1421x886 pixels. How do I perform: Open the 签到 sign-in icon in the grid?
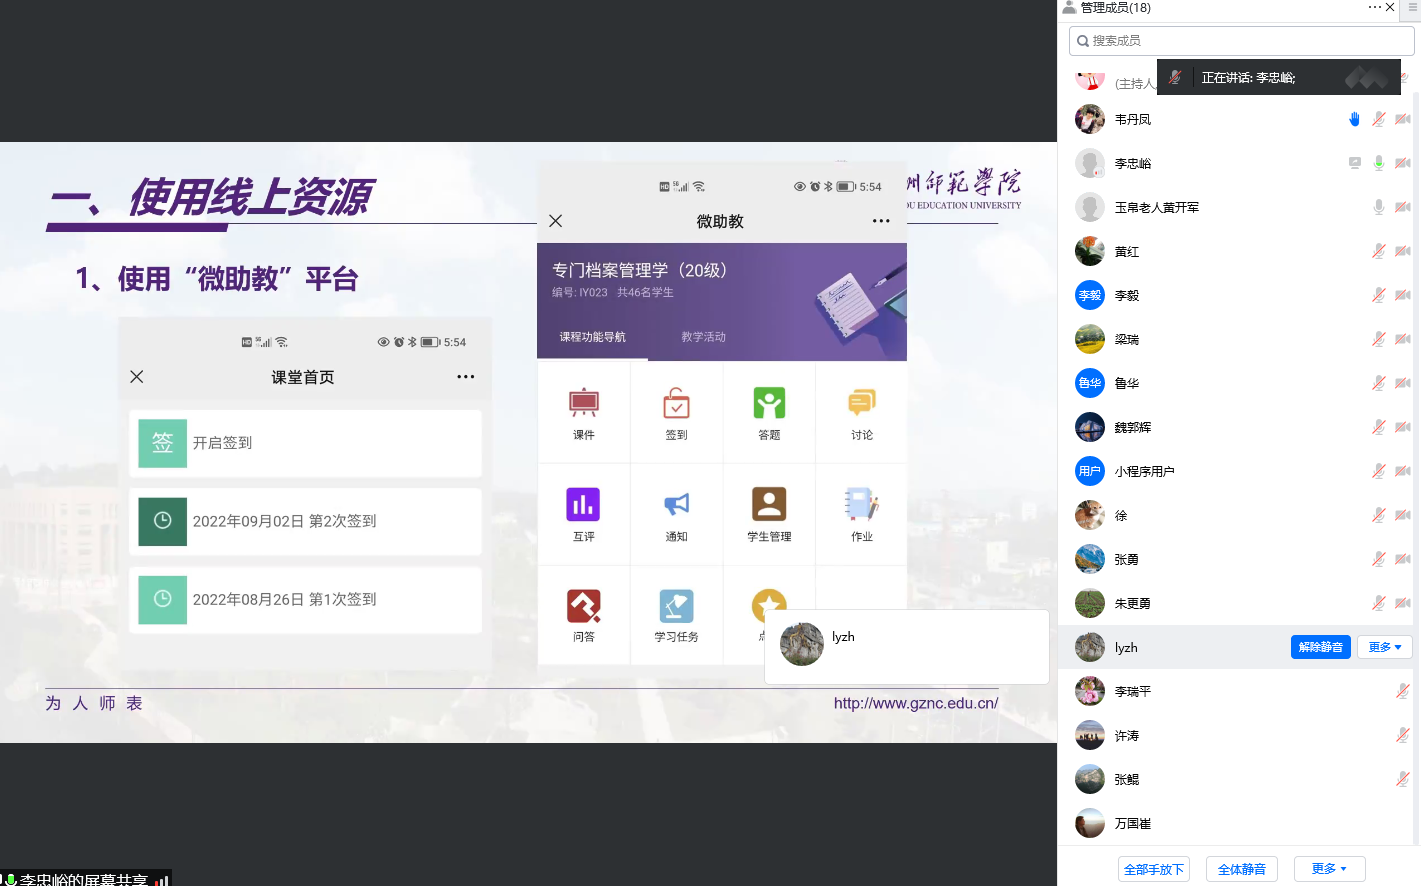click(677, 403)
